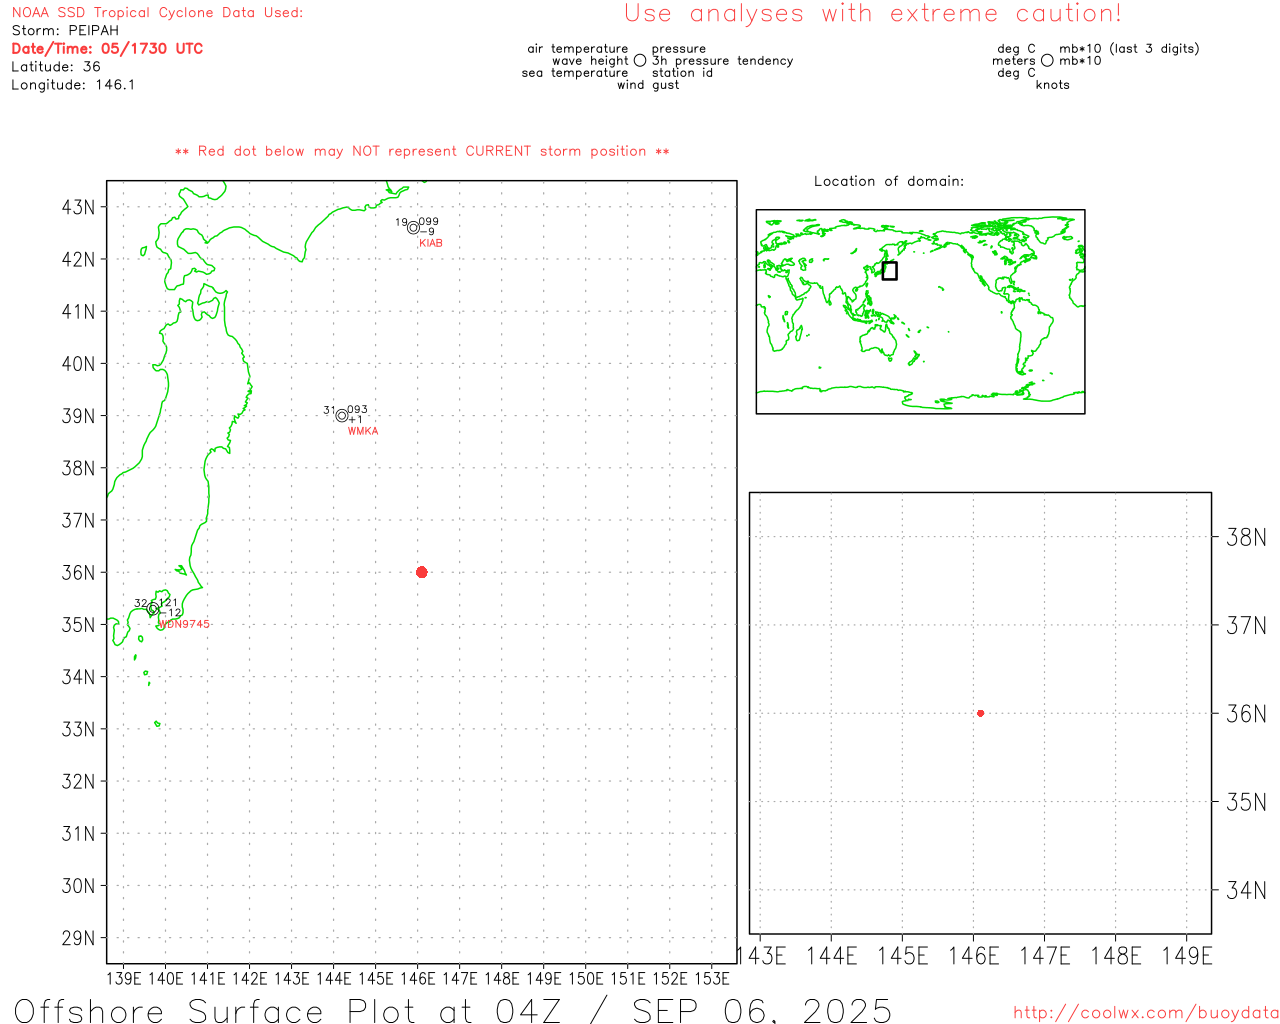1280x1024 pixels.
Task: Click the '29N' latitude axis label
Action: pyautogui.click(x=78, y=938)
